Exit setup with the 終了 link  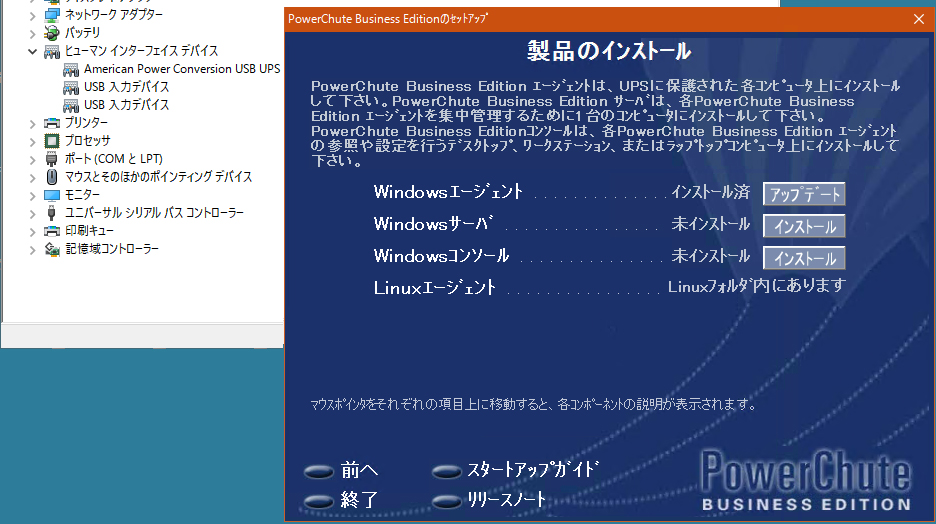(359, 500)
